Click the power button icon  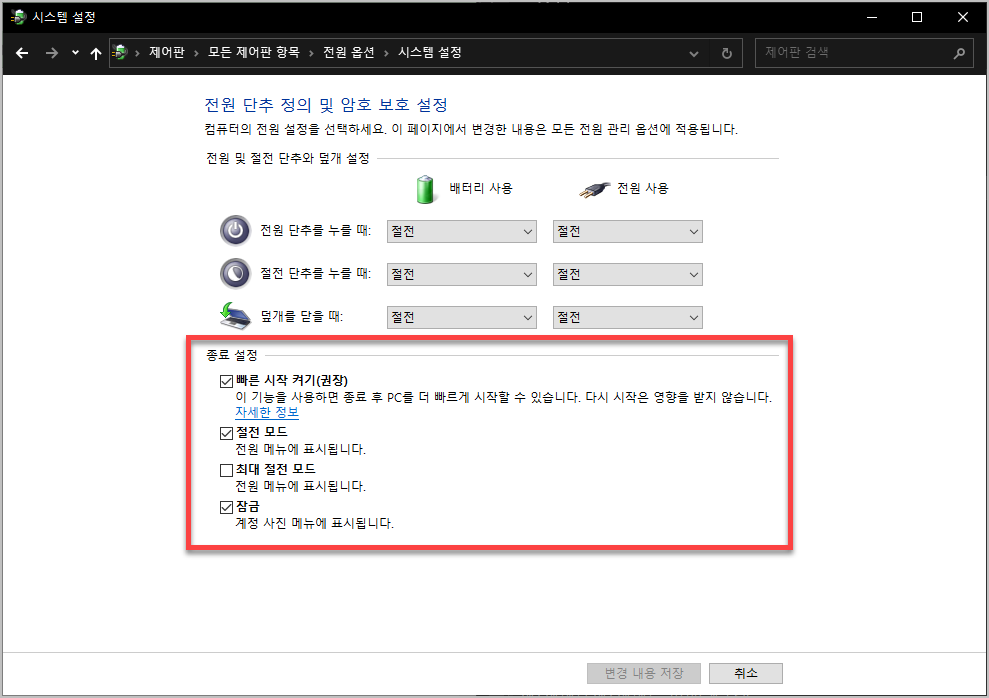click(234, 231)
